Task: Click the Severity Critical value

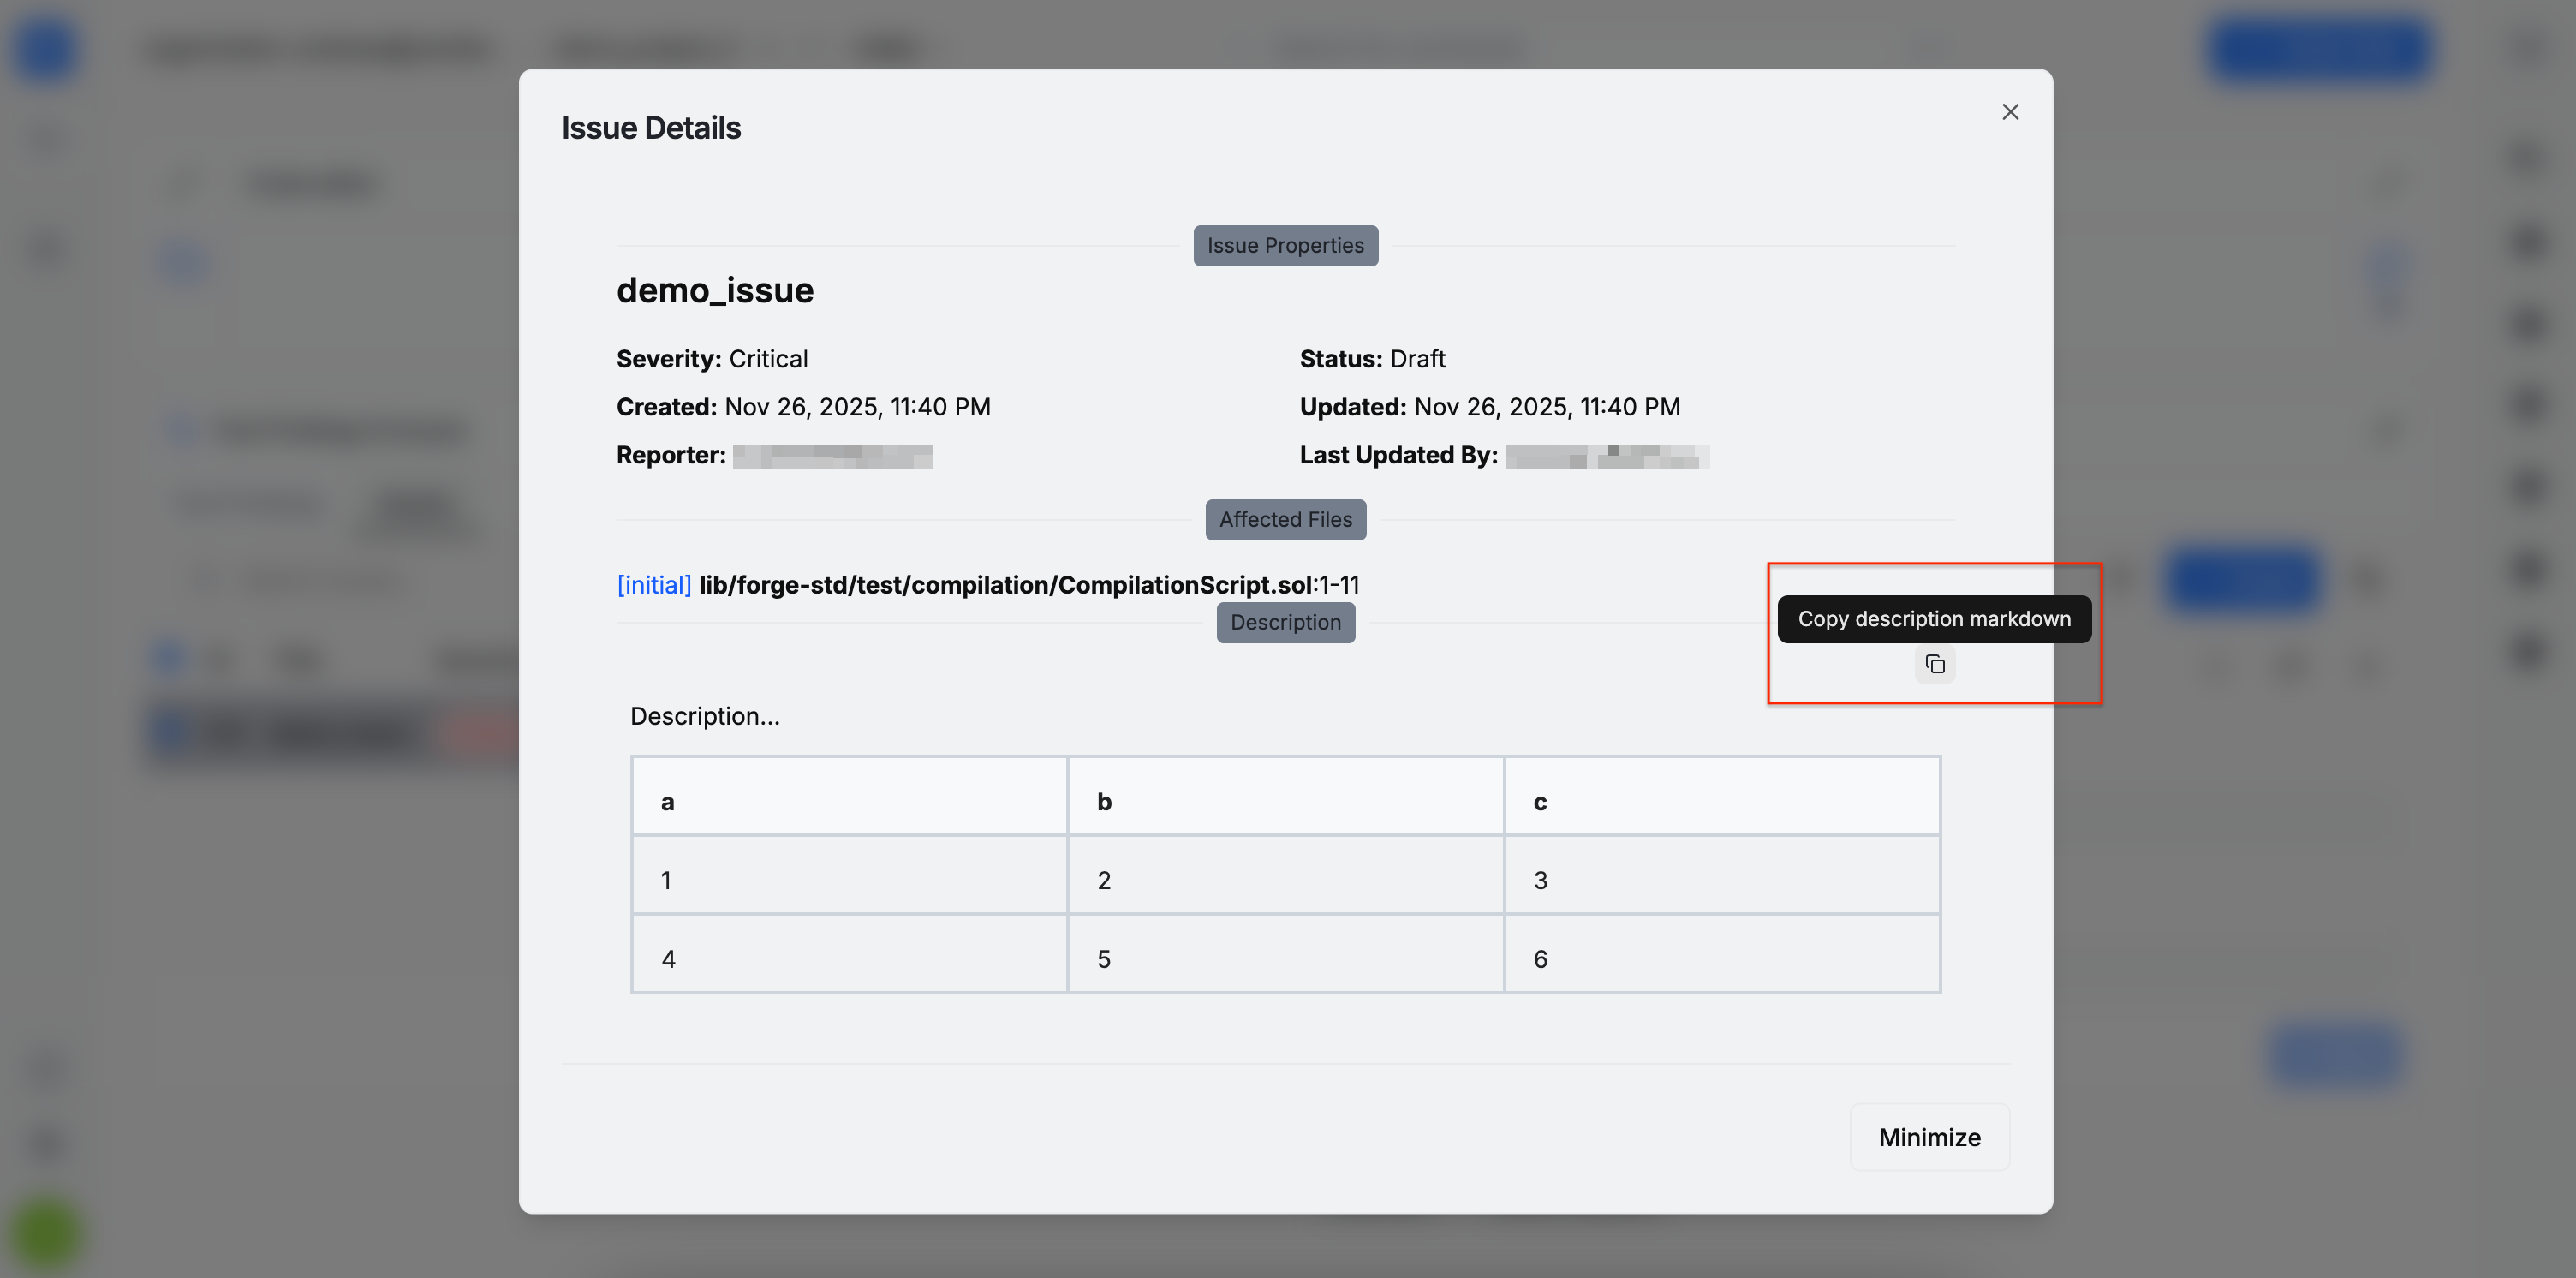Action: tap(768, 359)
